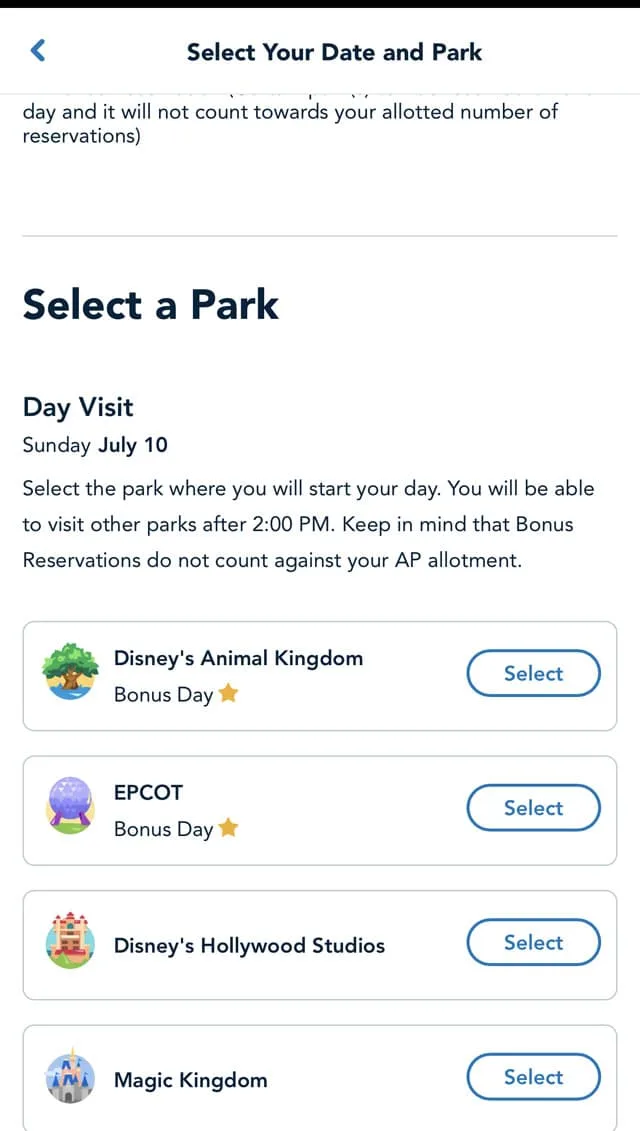Select Magic Kingdom as starting park
The height and width of the screenshot is (1131, 640).
click(533, 1077)
